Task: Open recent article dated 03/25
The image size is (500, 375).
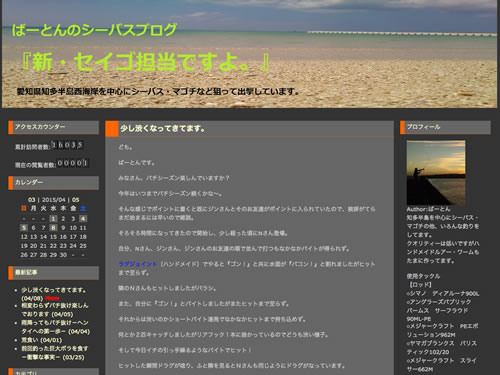Action: tap(55, 353)
